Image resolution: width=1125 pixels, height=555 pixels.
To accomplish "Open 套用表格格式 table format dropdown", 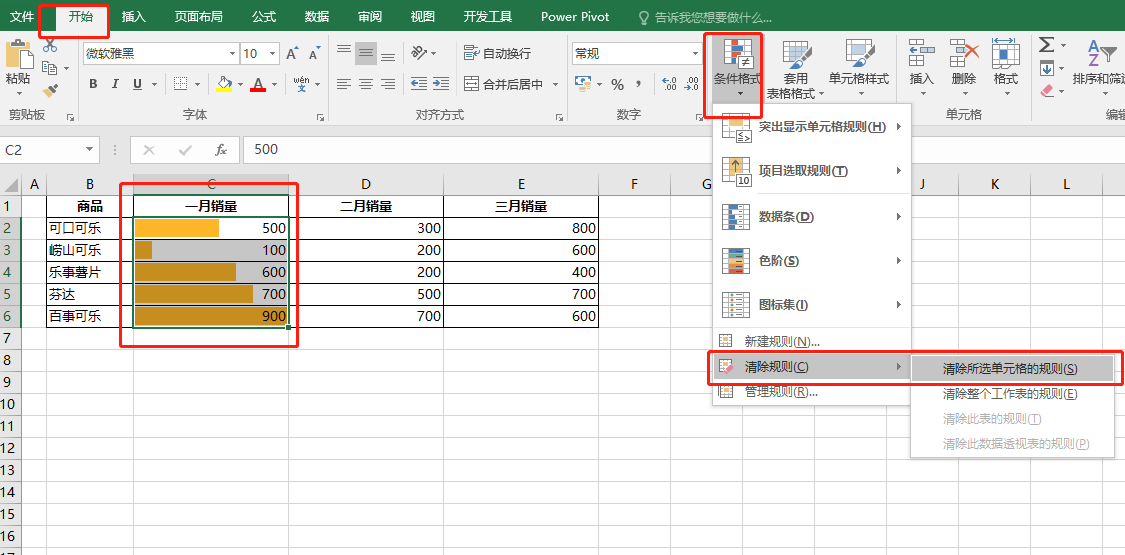I will [796, 70].
